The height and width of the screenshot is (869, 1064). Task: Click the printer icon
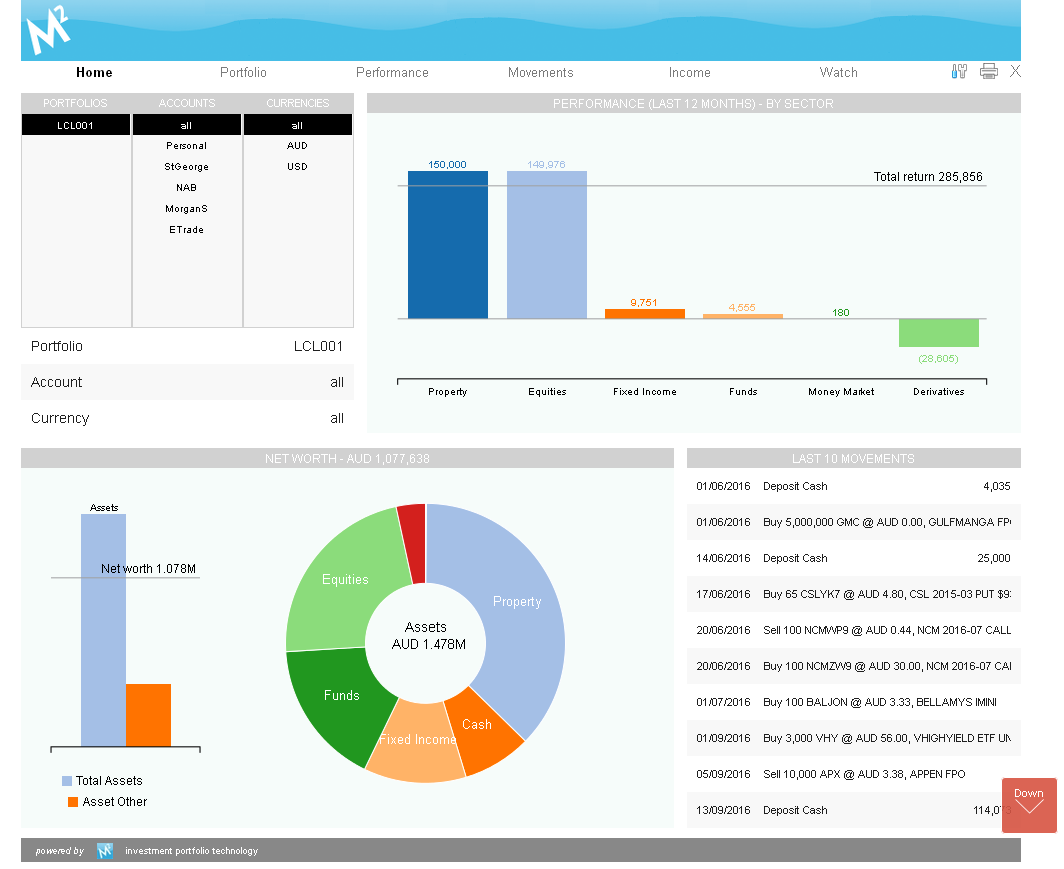989,71
